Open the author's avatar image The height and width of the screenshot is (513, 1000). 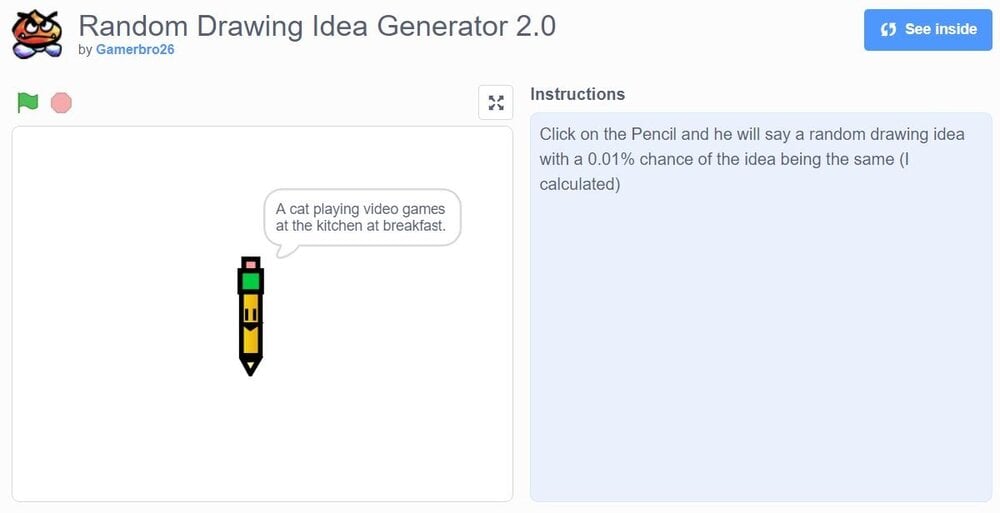tap(36, 34)
